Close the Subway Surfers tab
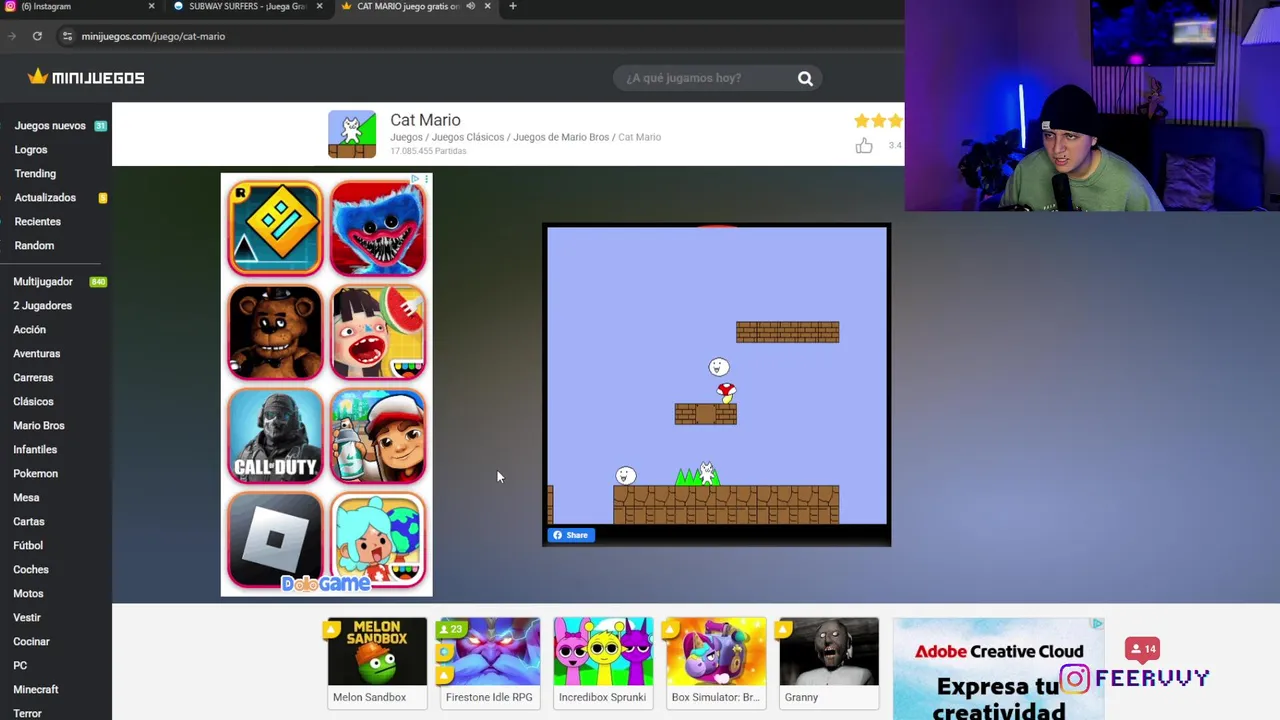 click(320, 6)
